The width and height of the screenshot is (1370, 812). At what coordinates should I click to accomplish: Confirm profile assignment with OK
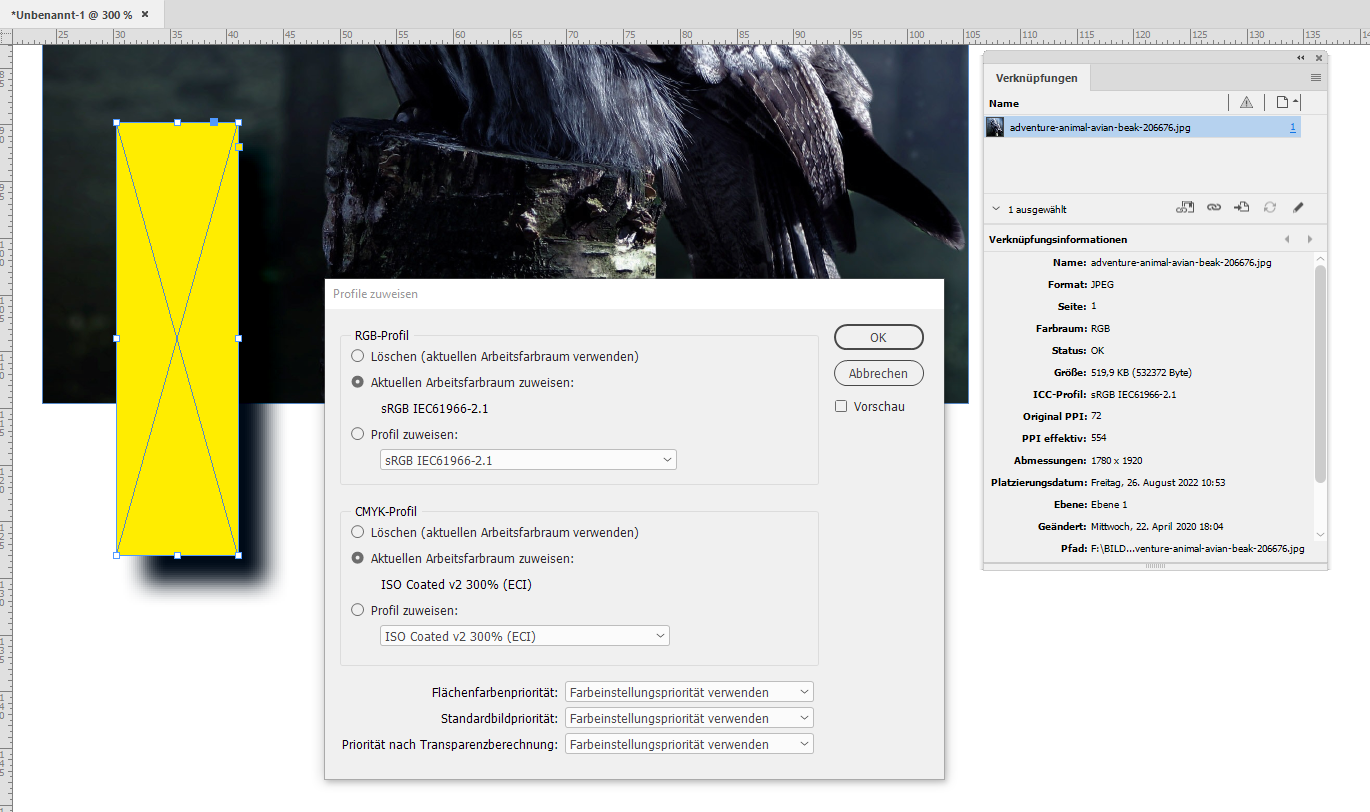click(x=878, y=337)
